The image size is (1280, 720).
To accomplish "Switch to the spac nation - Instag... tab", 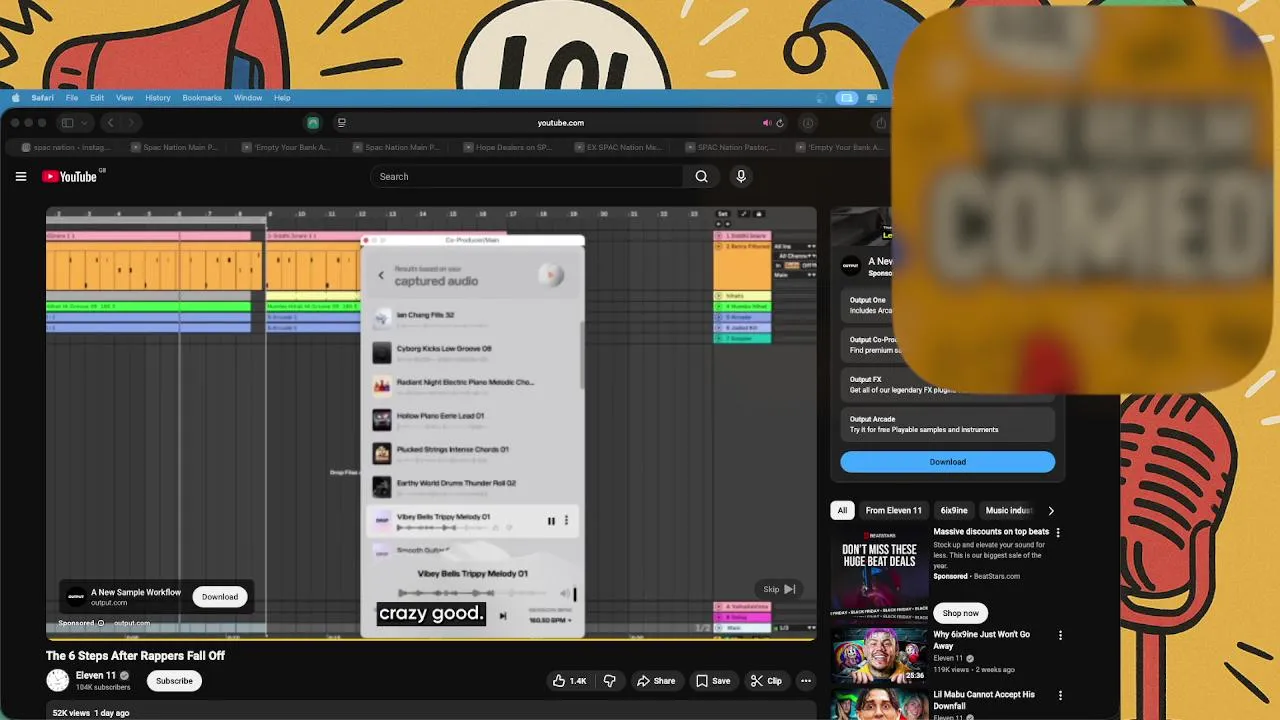I will (67, 147).
